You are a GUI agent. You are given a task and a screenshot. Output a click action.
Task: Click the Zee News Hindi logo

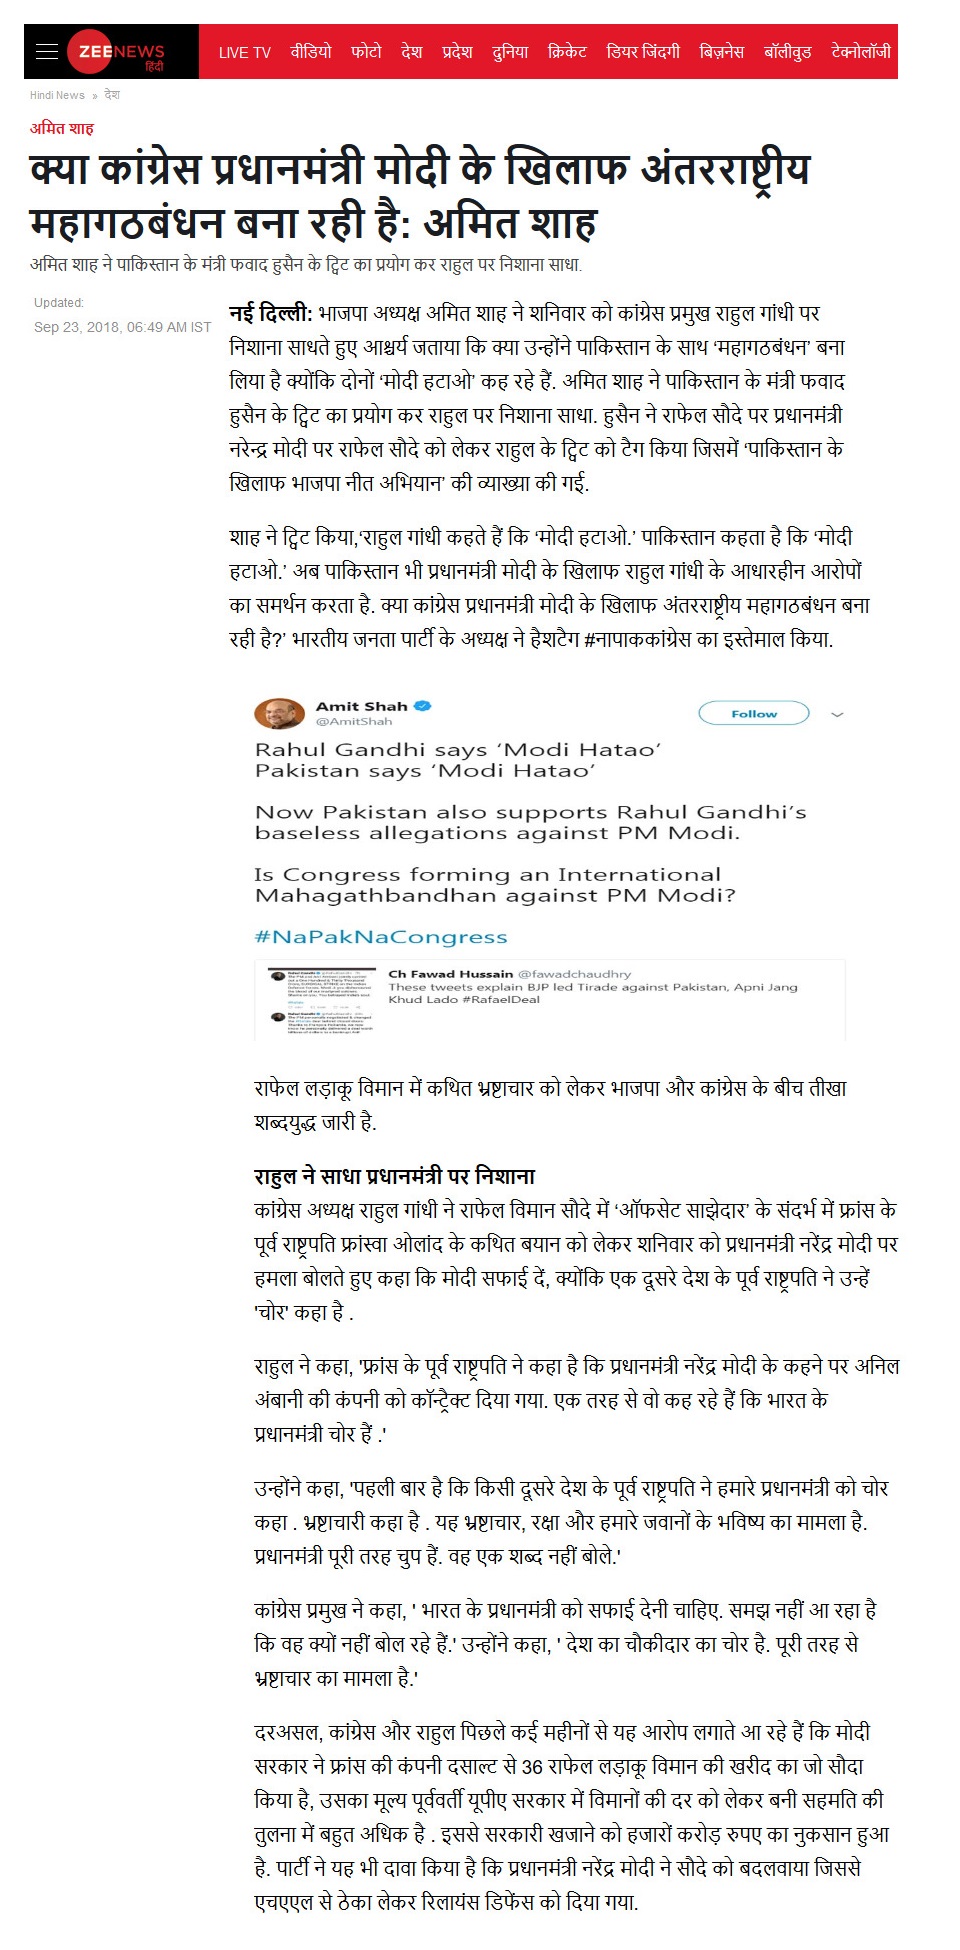tap(117, 52)
